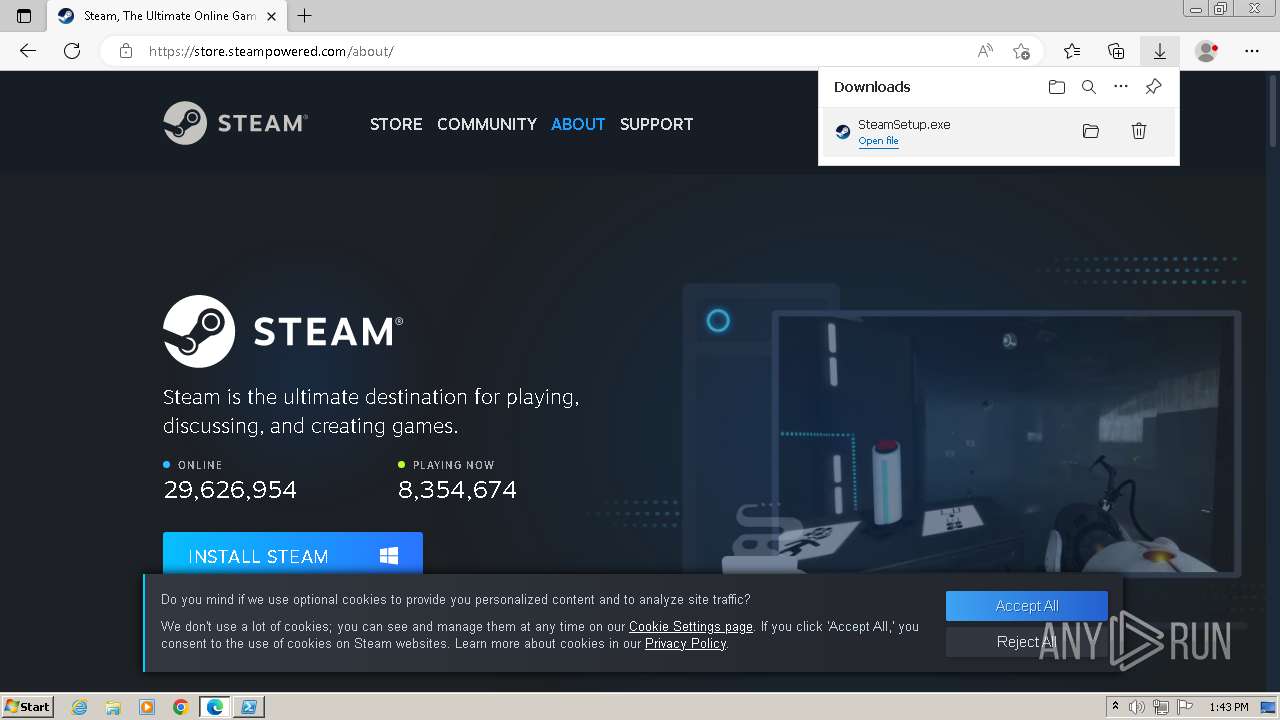This screenshot has width=1280, height=720.
Task: Open more options in the Downloads panel
Action: (1121, 87)
